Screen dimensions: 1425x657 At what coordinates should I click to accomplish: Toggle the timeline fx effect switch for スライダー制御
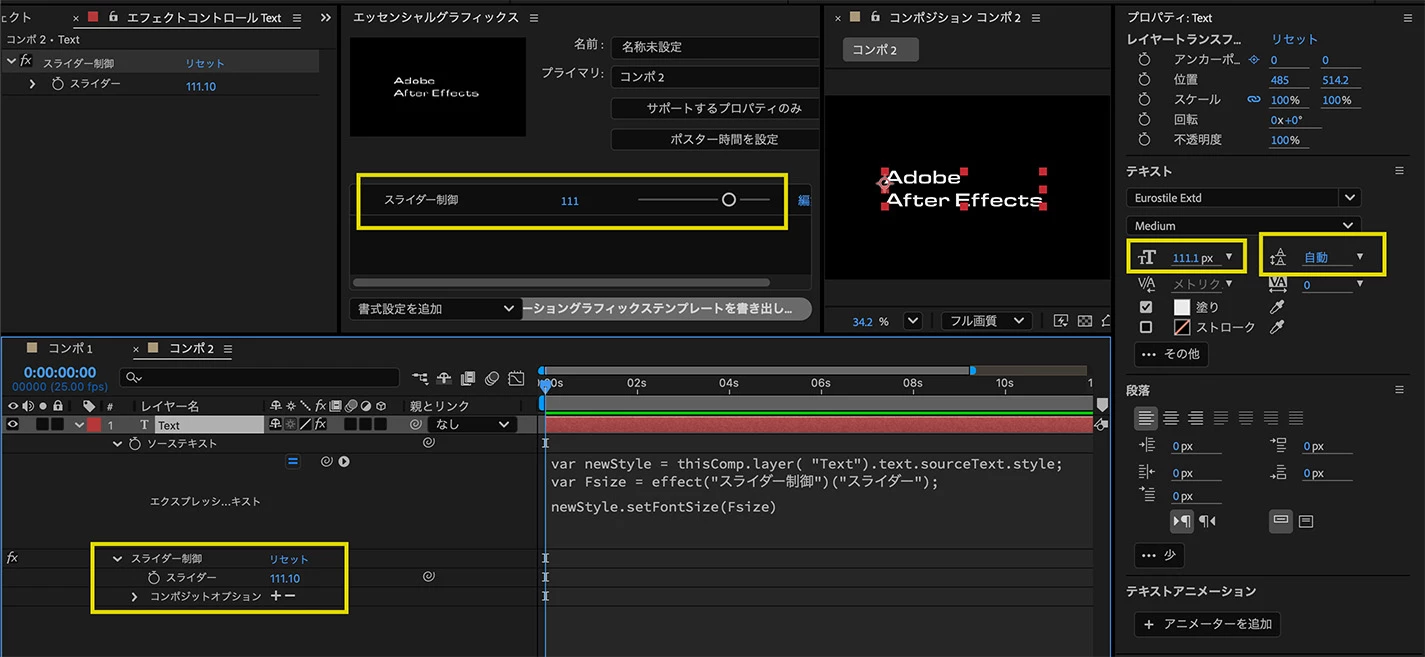(x=13, y=558)
